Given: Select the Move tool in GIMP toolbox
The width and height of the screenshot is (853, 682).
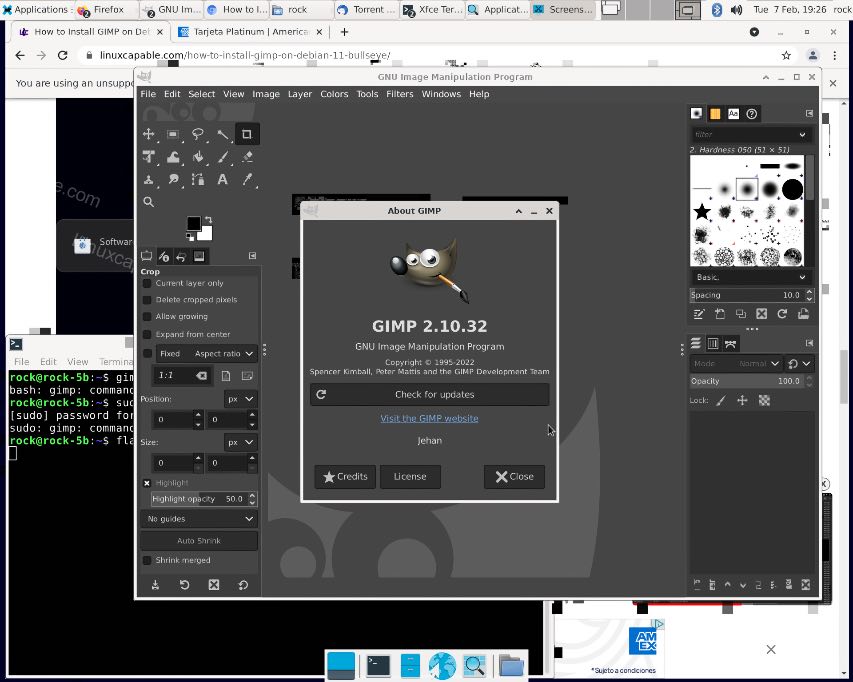Looking at the screenshot, I should pyautogui.click(x=149, y=134).
